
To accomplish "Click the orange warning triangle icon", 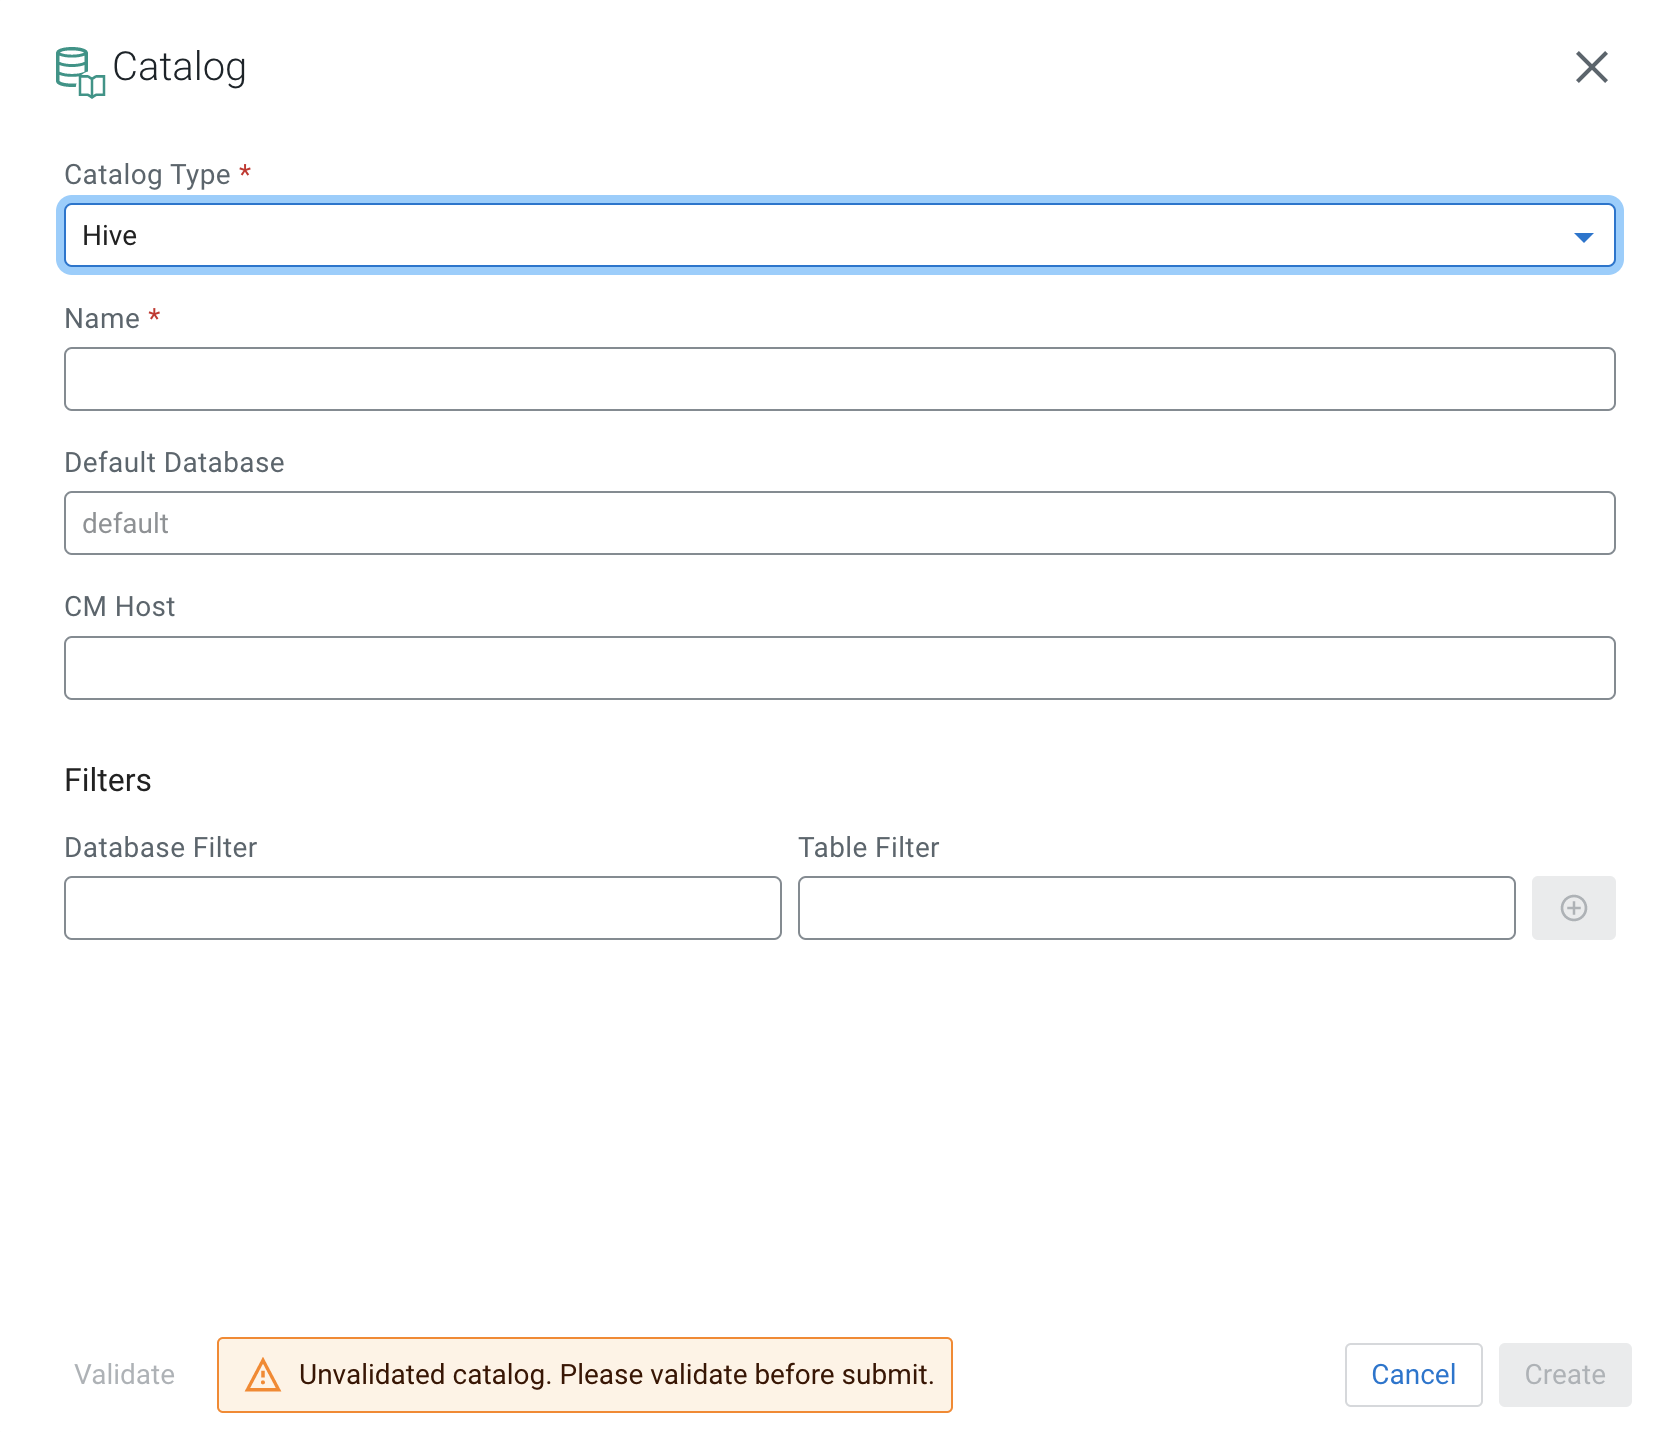I will (263, 1375).
